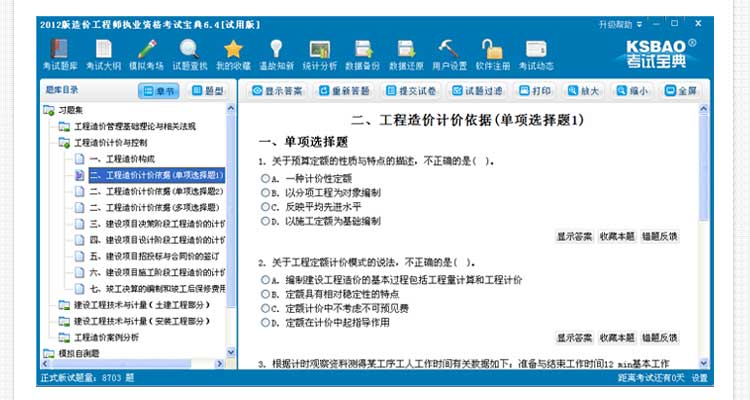Viewport: 750px width, 400px height.
Task: Open 我的收藏 favorites star icon
Action: [x=233, y=54]
